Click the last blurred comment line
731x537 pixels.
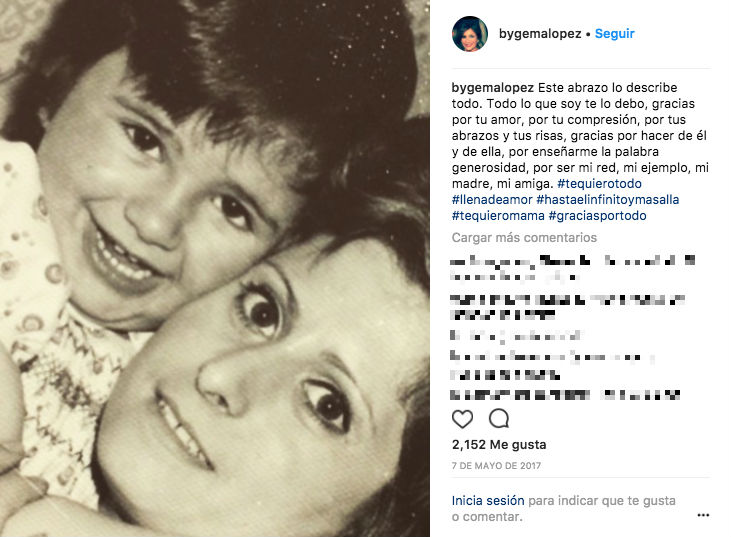point(565,395)
